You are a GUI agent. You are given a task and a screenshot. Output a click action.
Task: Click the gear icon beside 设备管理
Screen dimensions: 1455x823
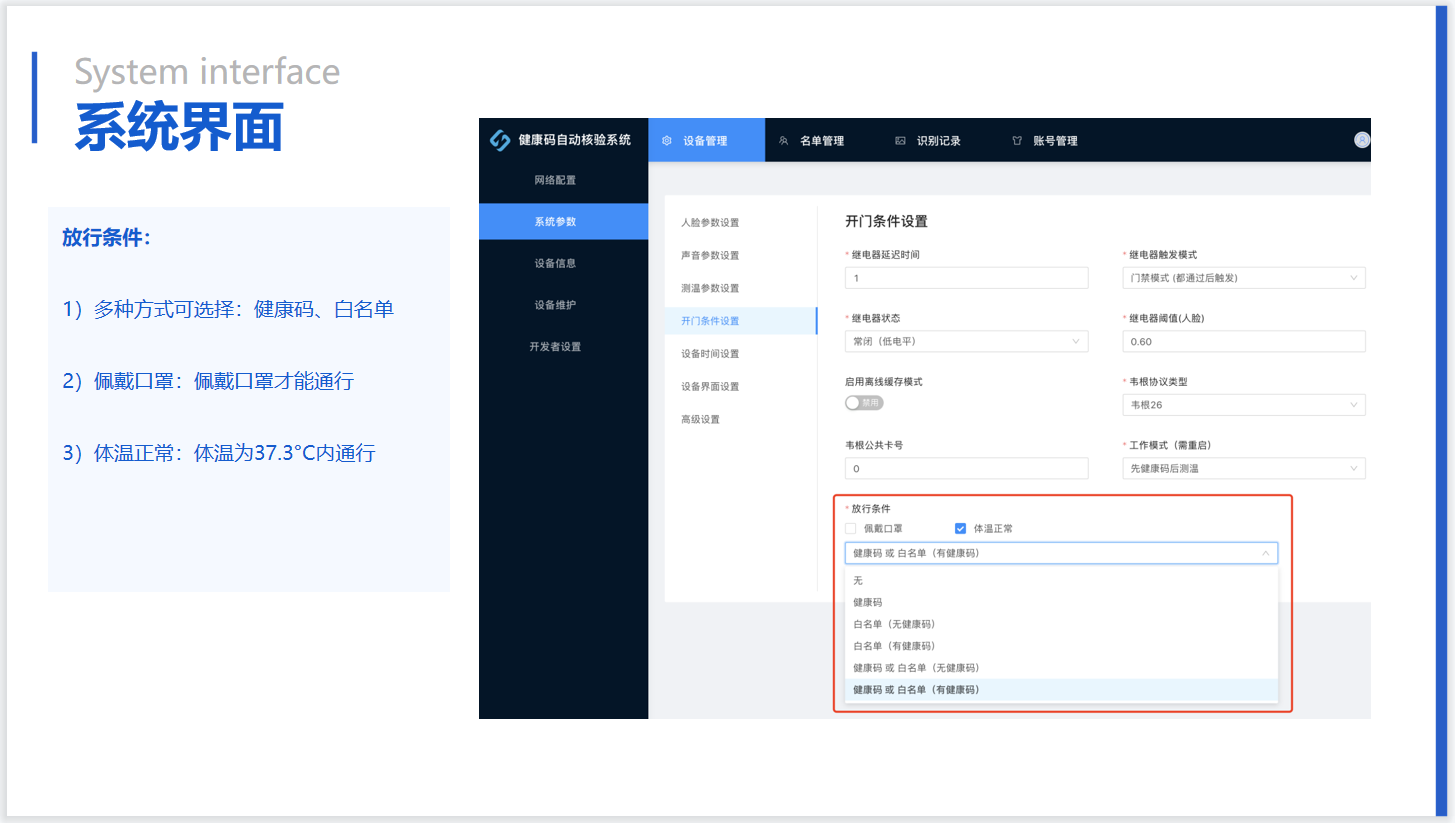pos(667,141)
